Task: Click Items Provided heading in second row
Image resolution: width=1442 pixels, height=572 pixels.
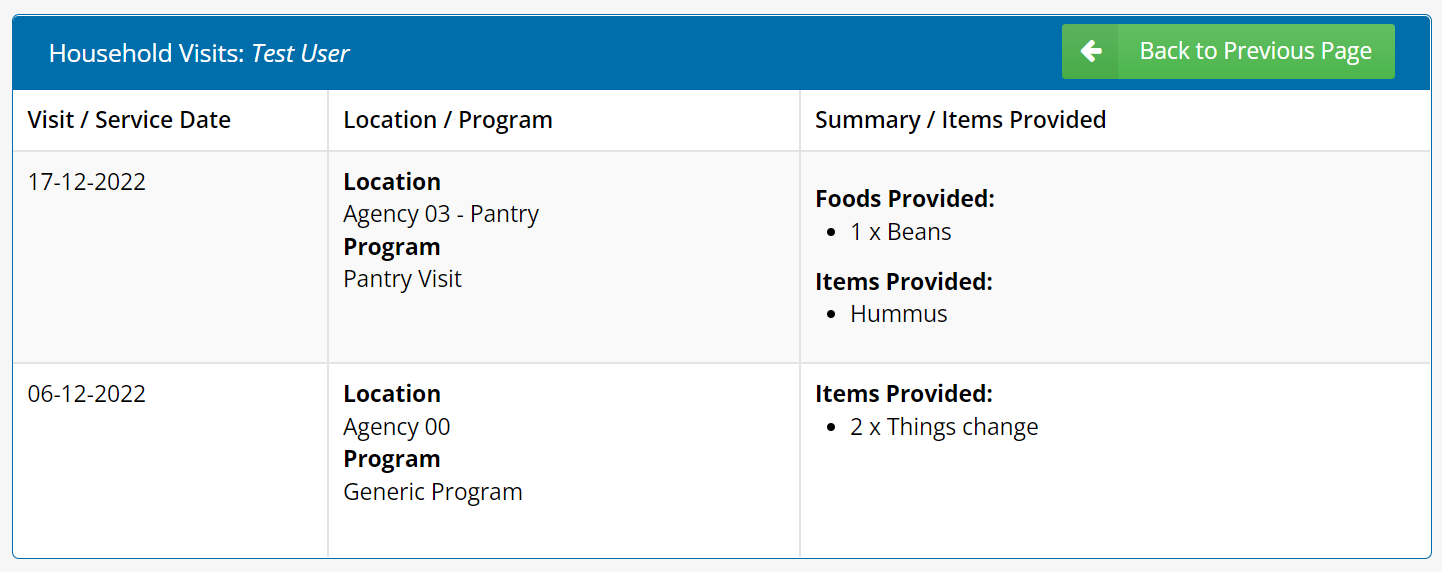Action: [x=903, y=394]
